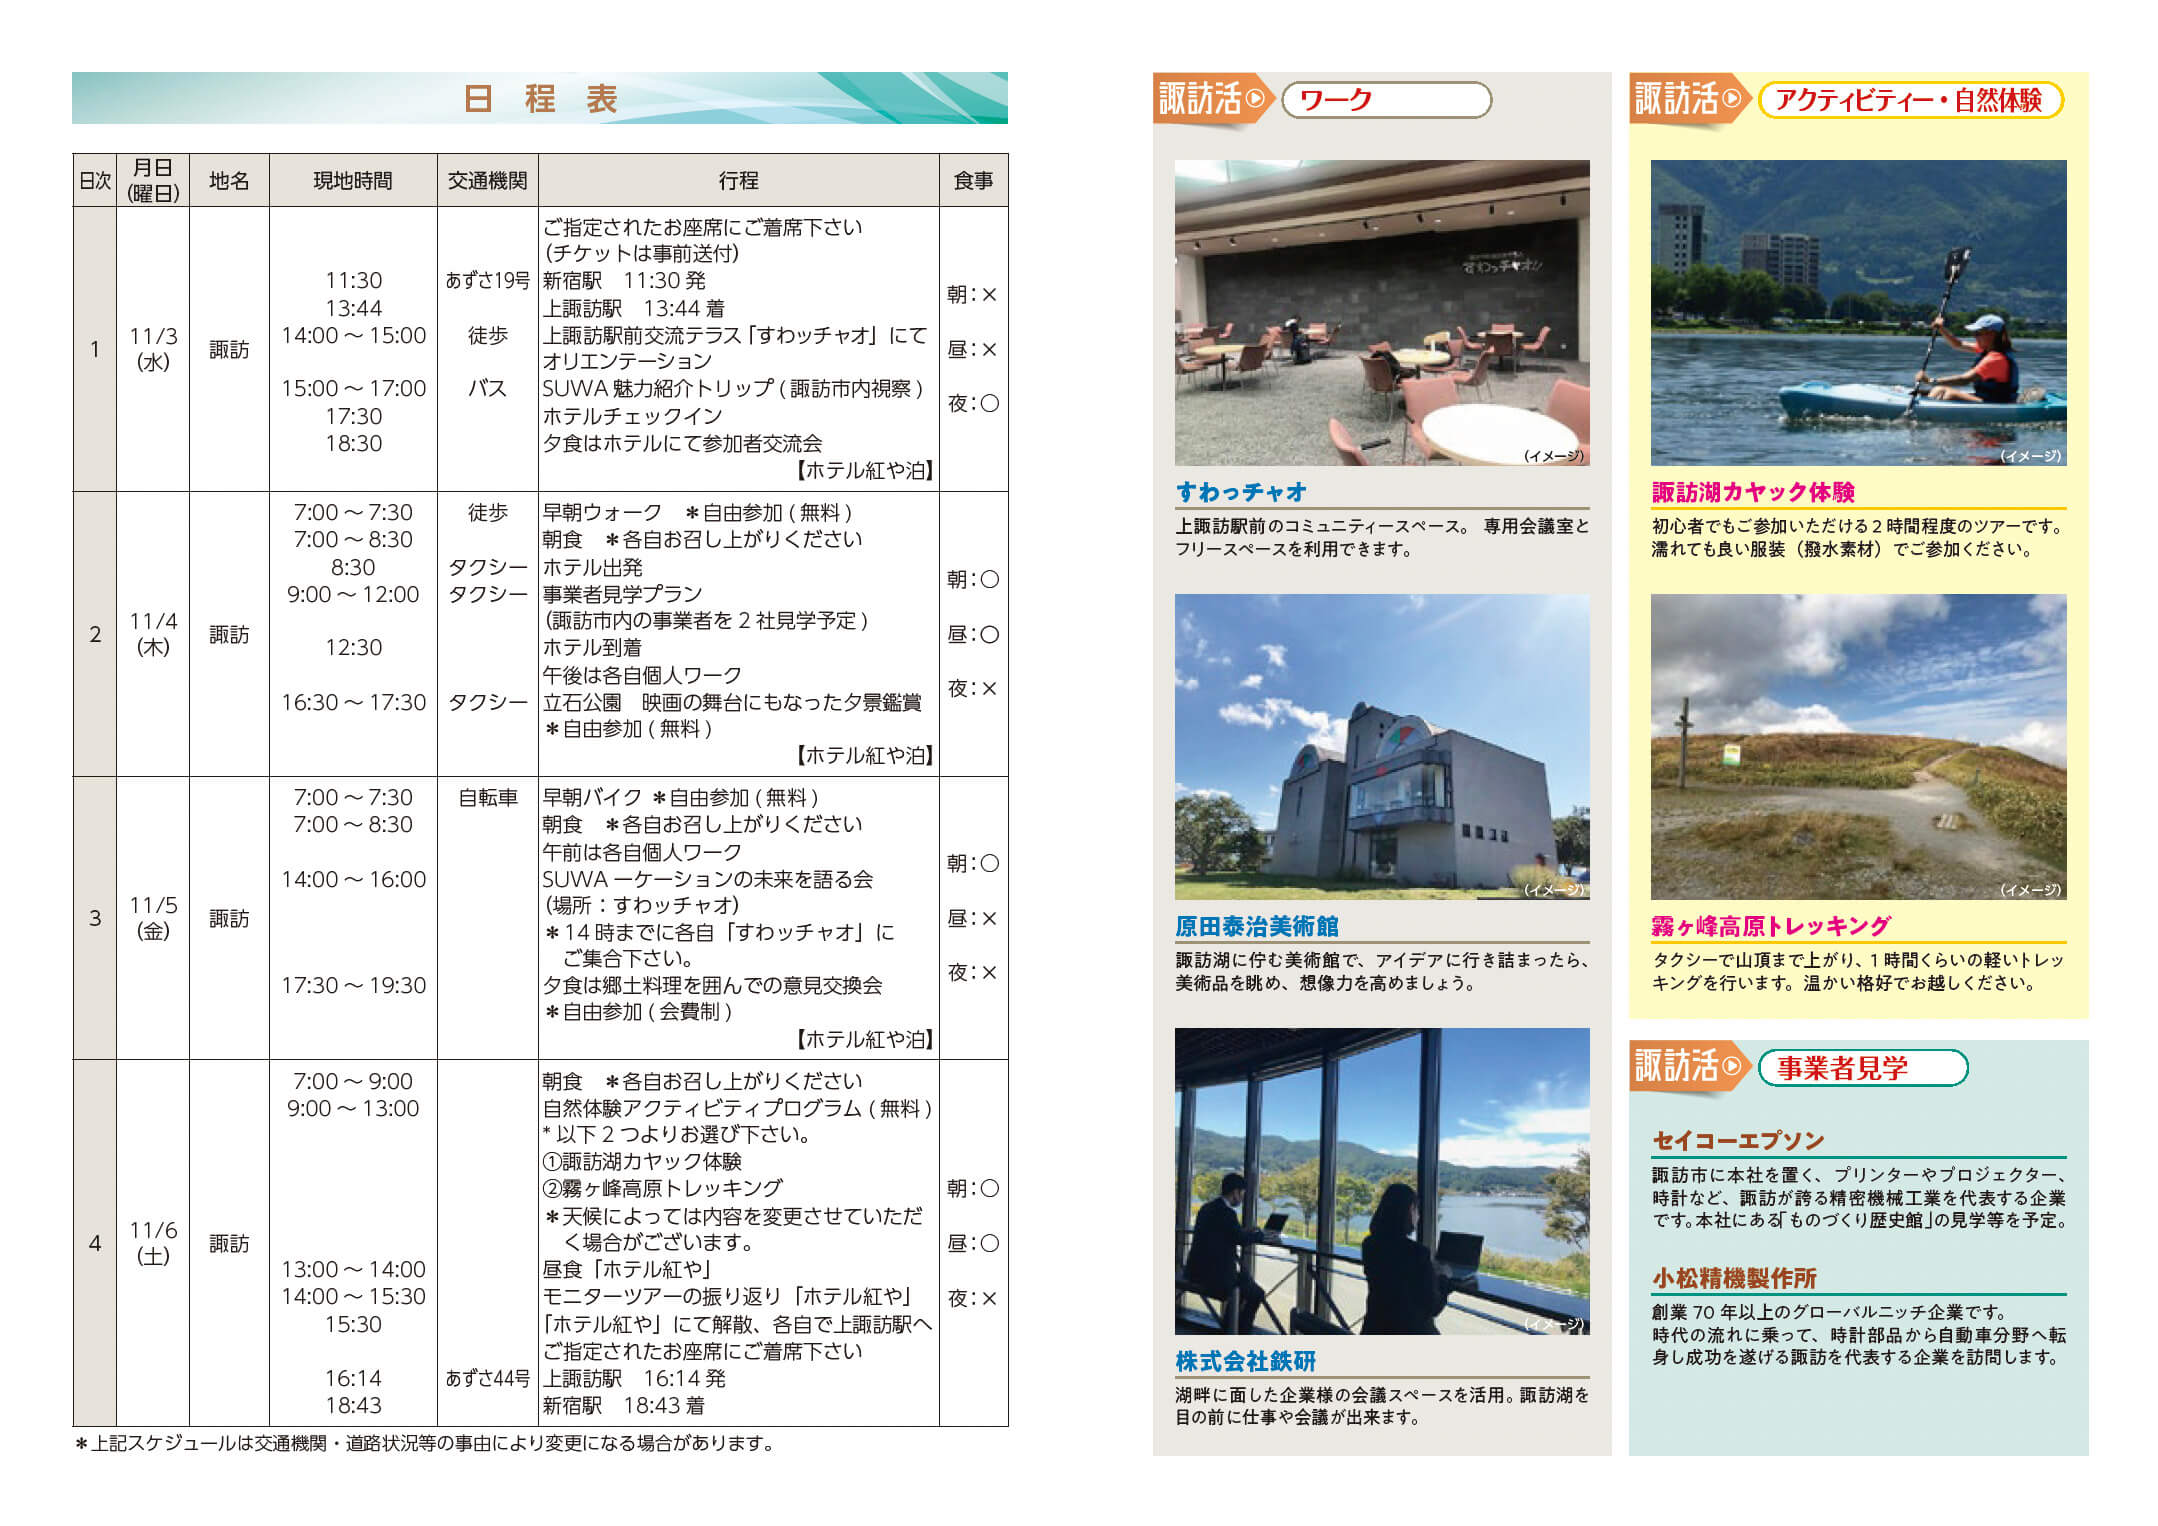This screenshot has width=2158, height=1526.
Task: Click the 11/4 (木) date cell
Action: (x=153, y=634)
